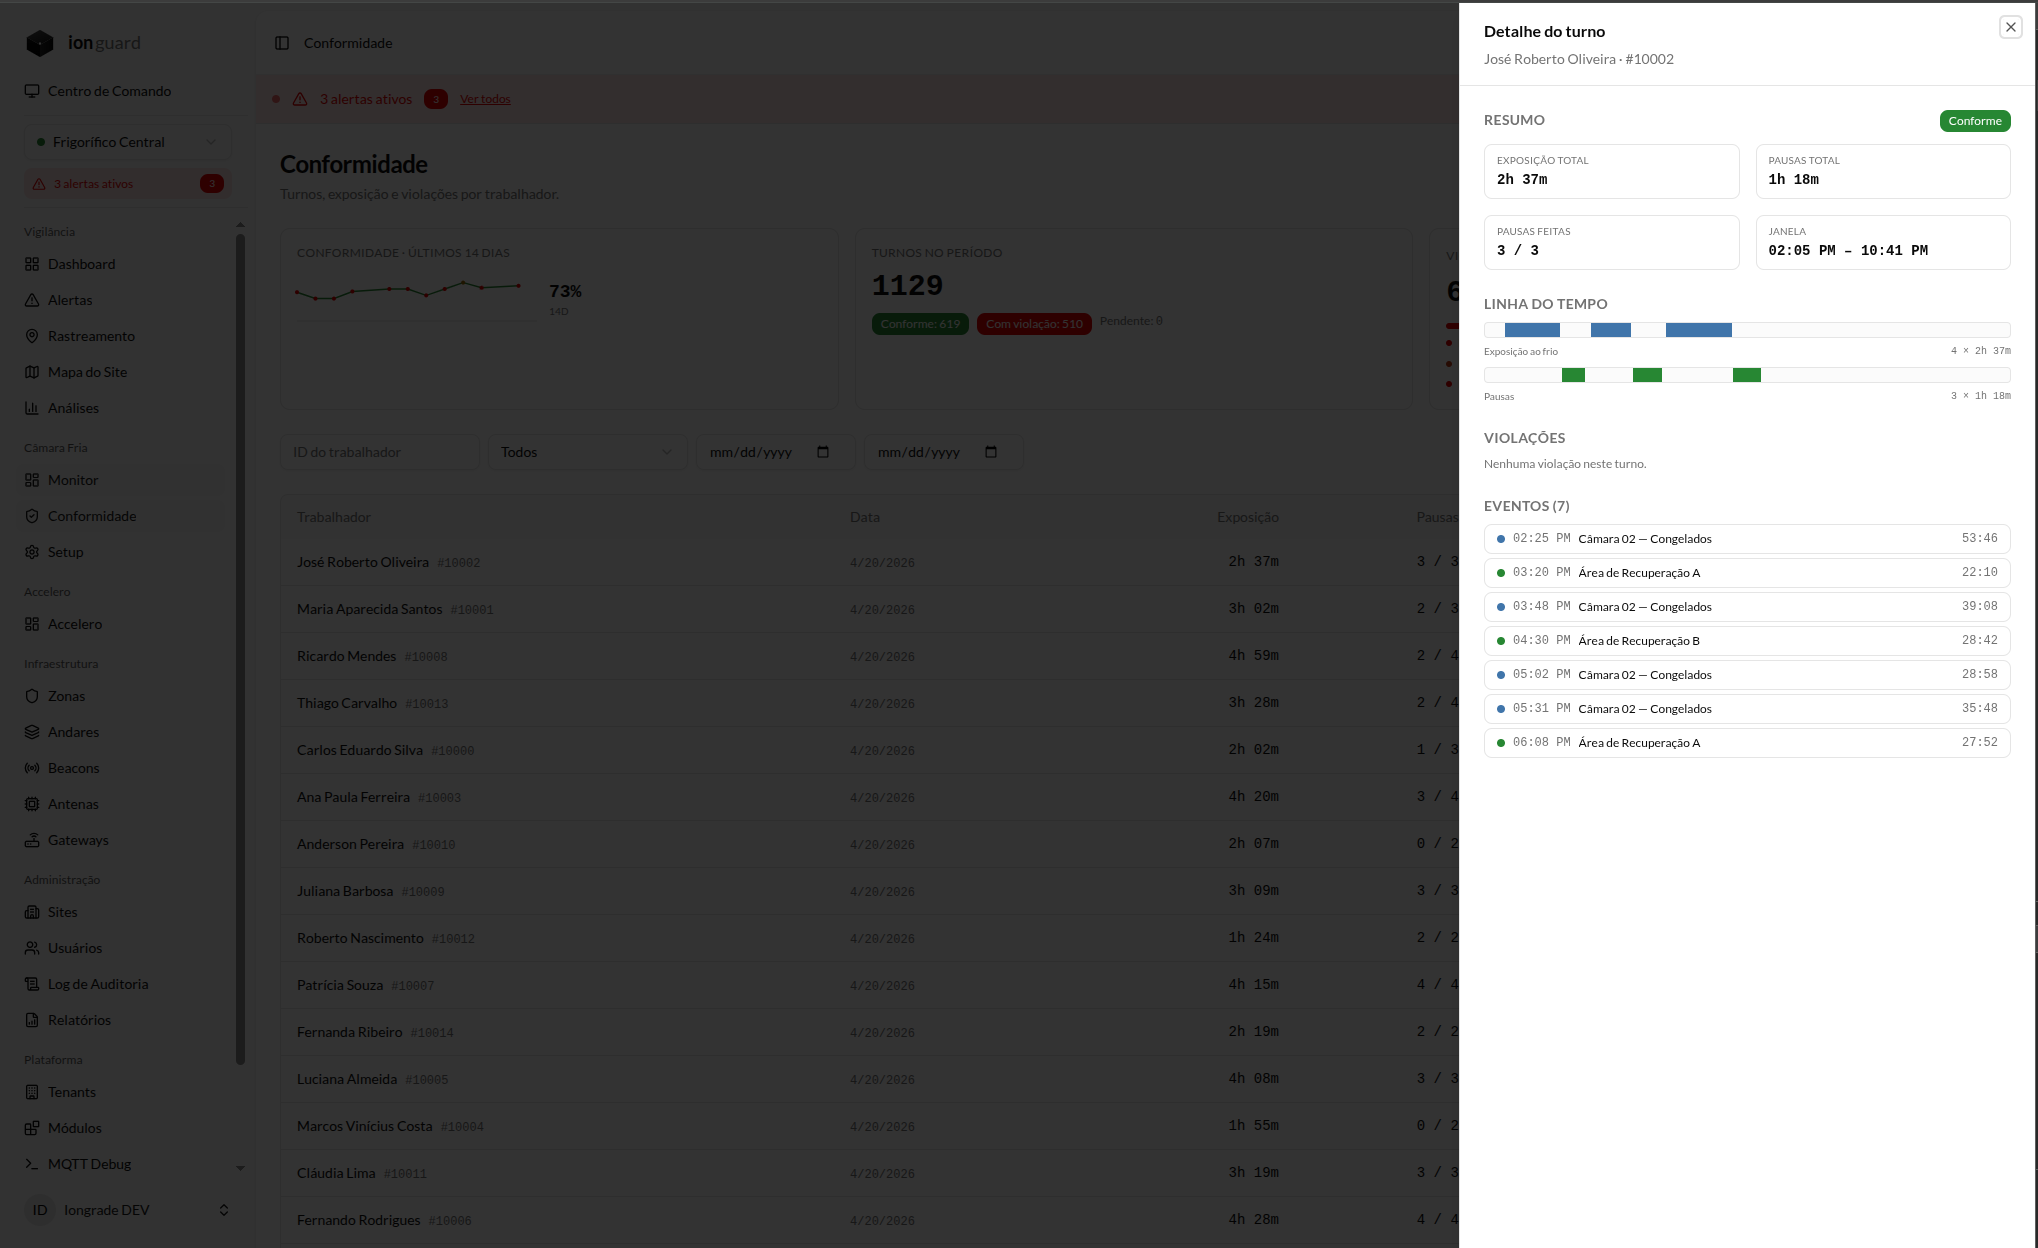Toggle sidebar with the panel icon
The height and width of the screenshot is (1248, 2038).
[282, 43]
